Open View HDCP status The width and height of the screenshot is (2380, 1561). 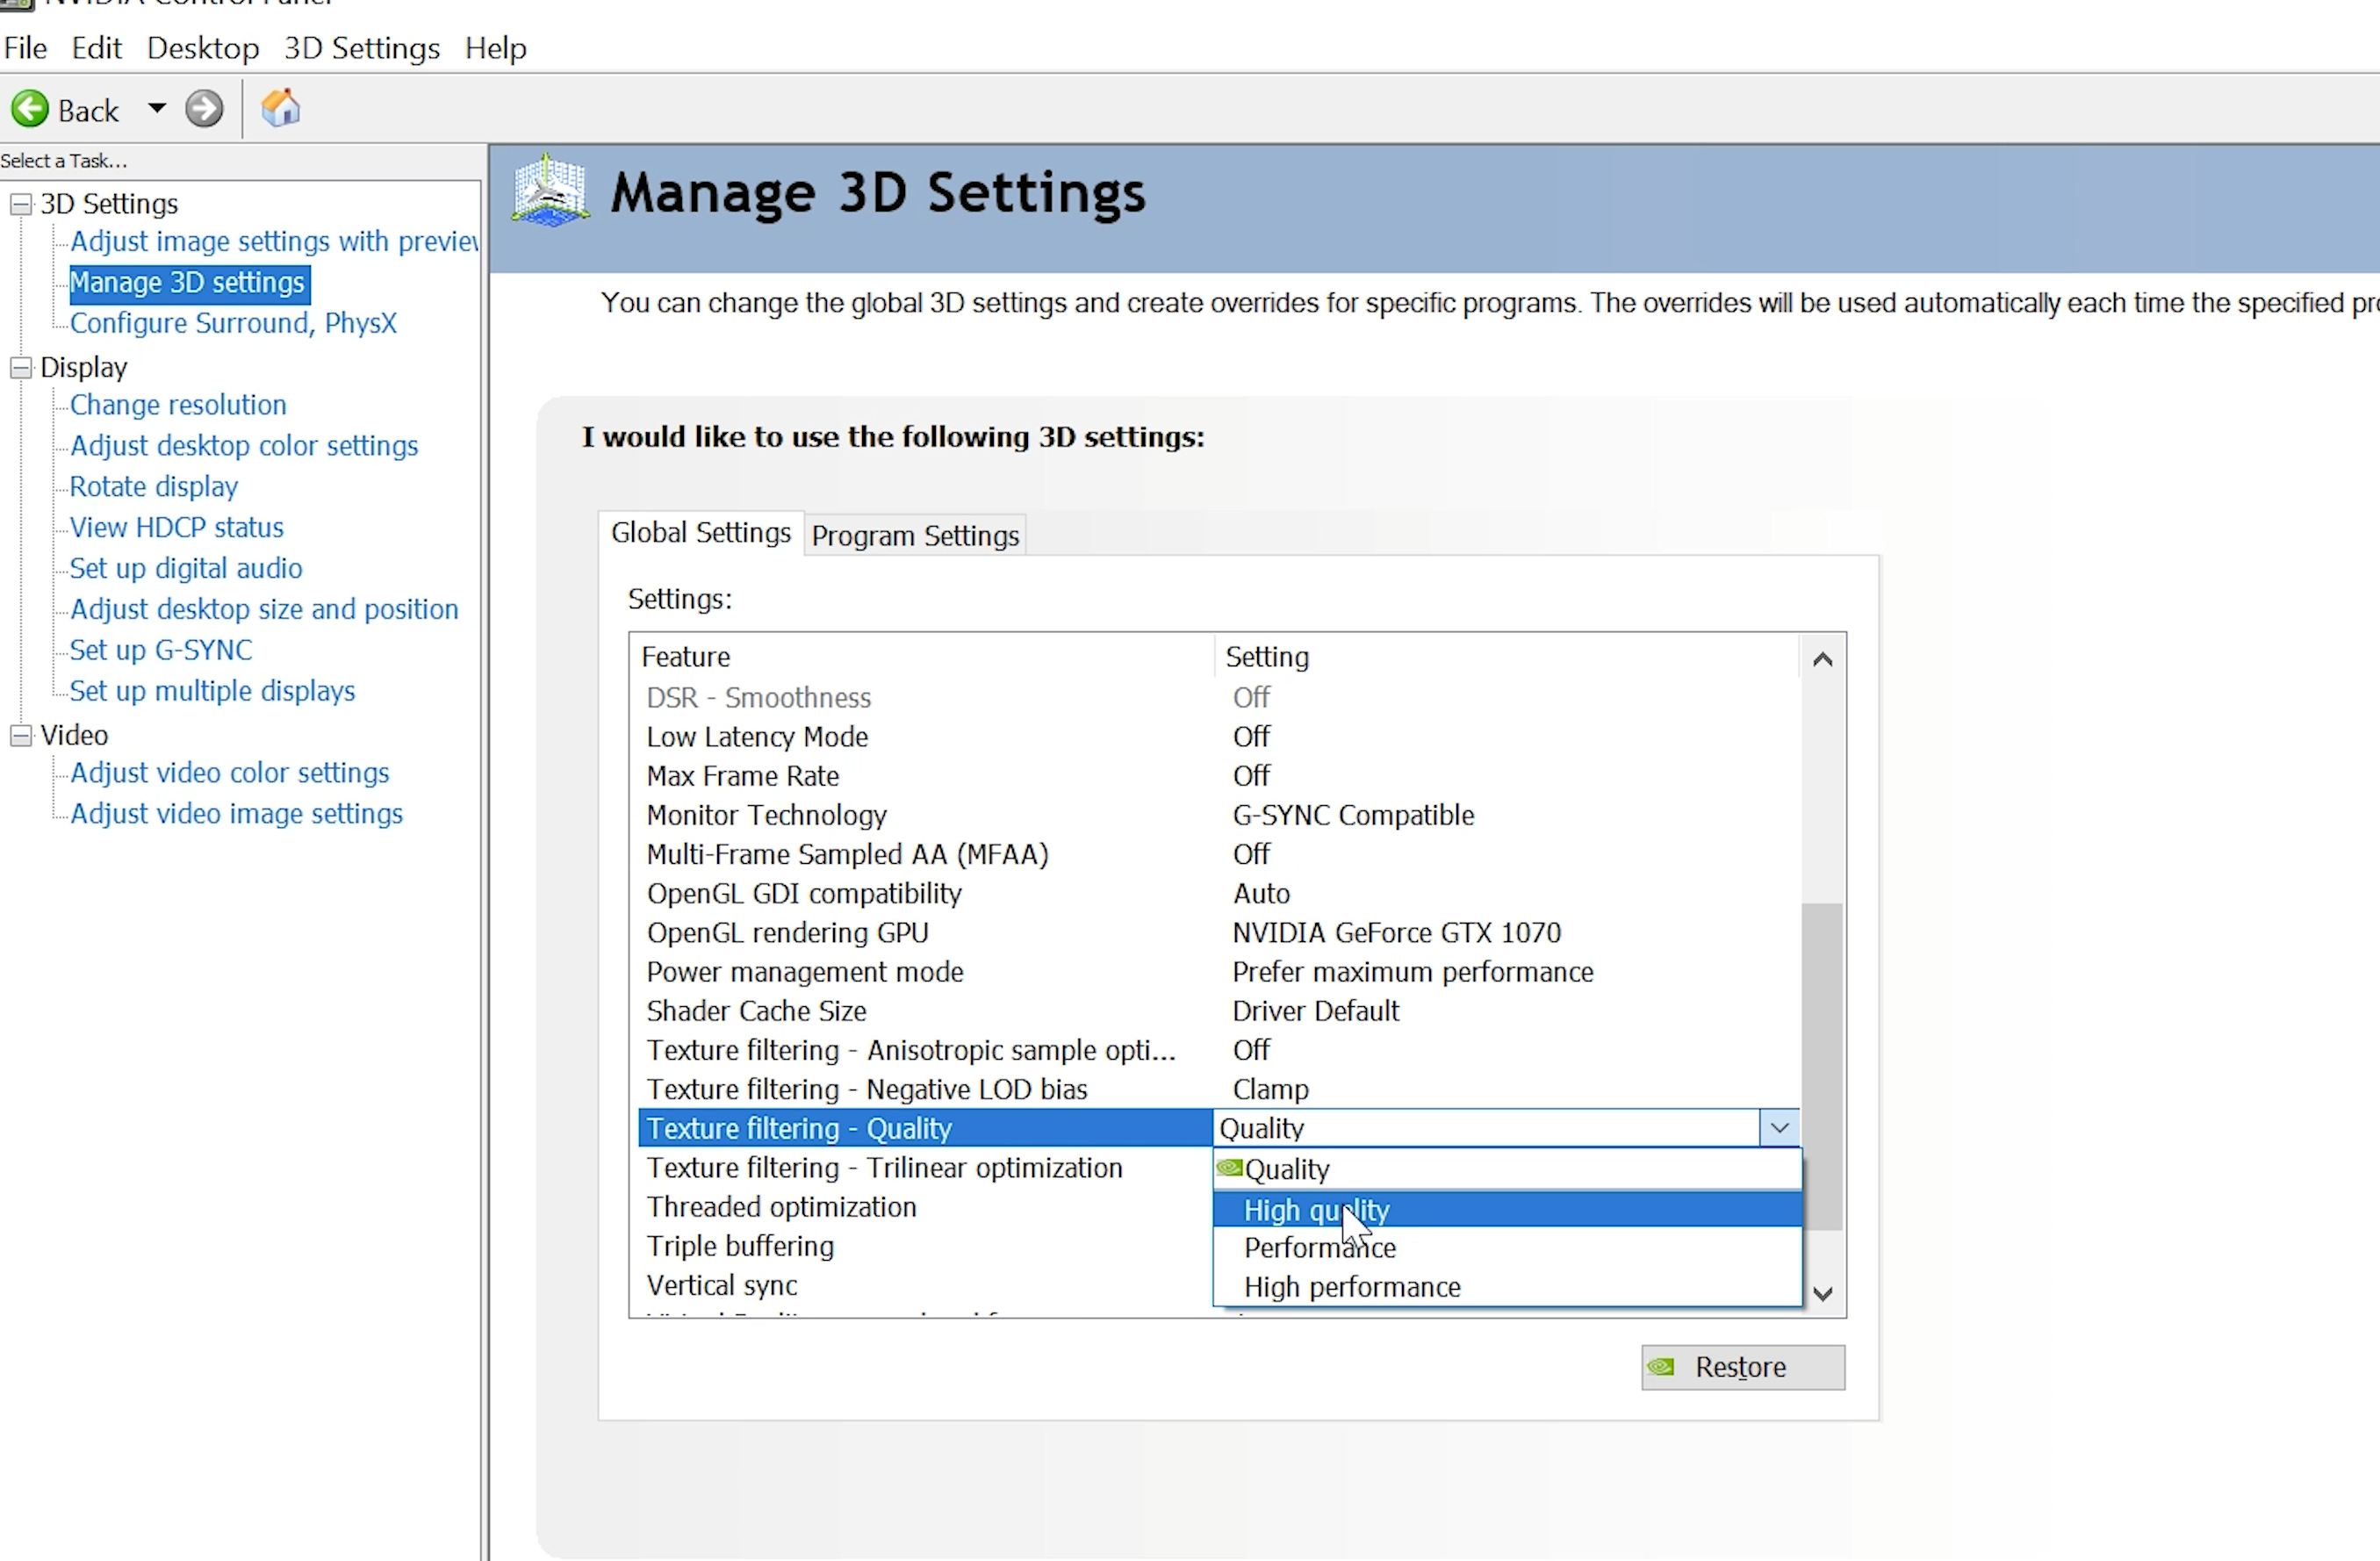tap(177, 528)
